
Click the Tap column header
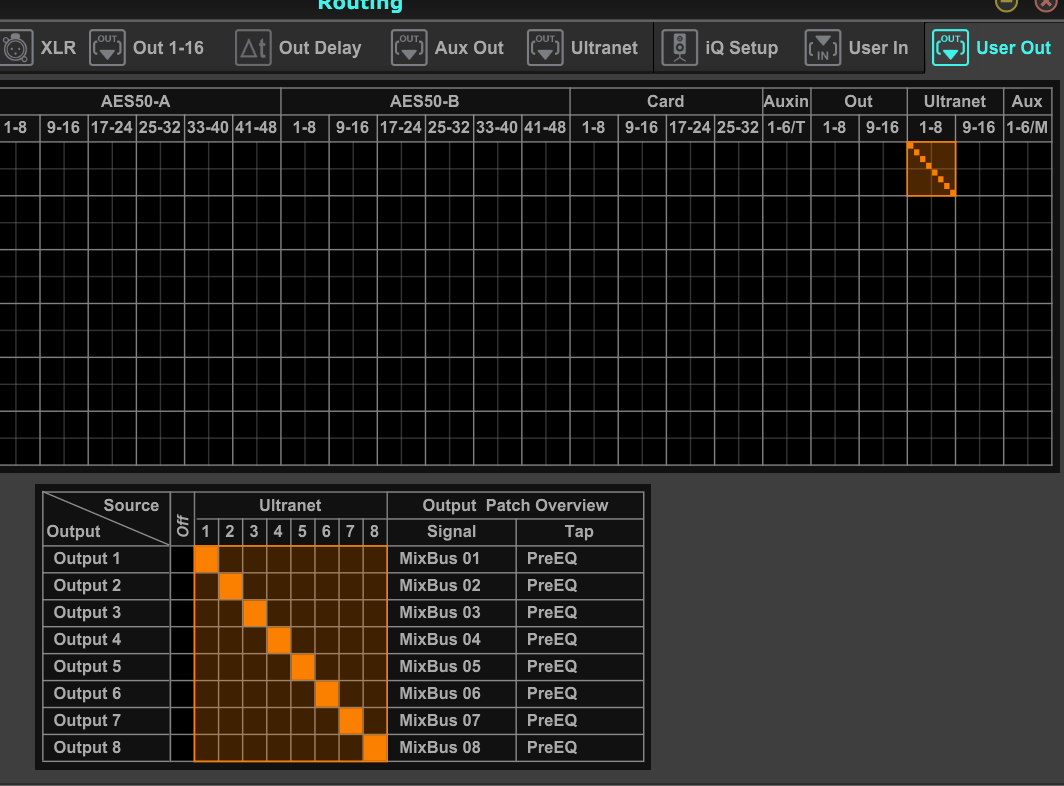[x=580, y=532]
